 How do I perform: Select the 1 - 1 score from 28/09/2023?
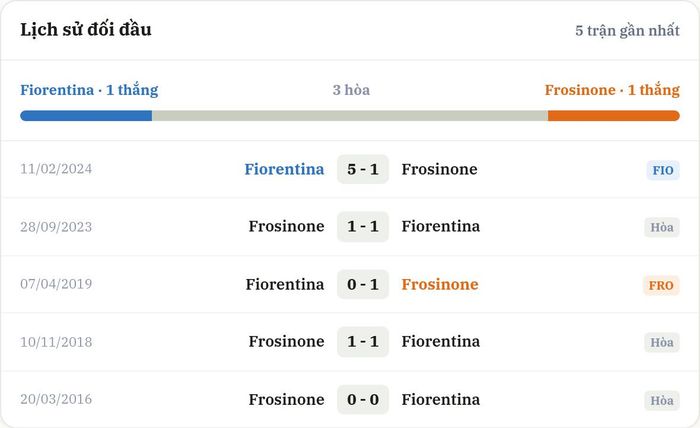pyautogui.click(x=363, y=226)
